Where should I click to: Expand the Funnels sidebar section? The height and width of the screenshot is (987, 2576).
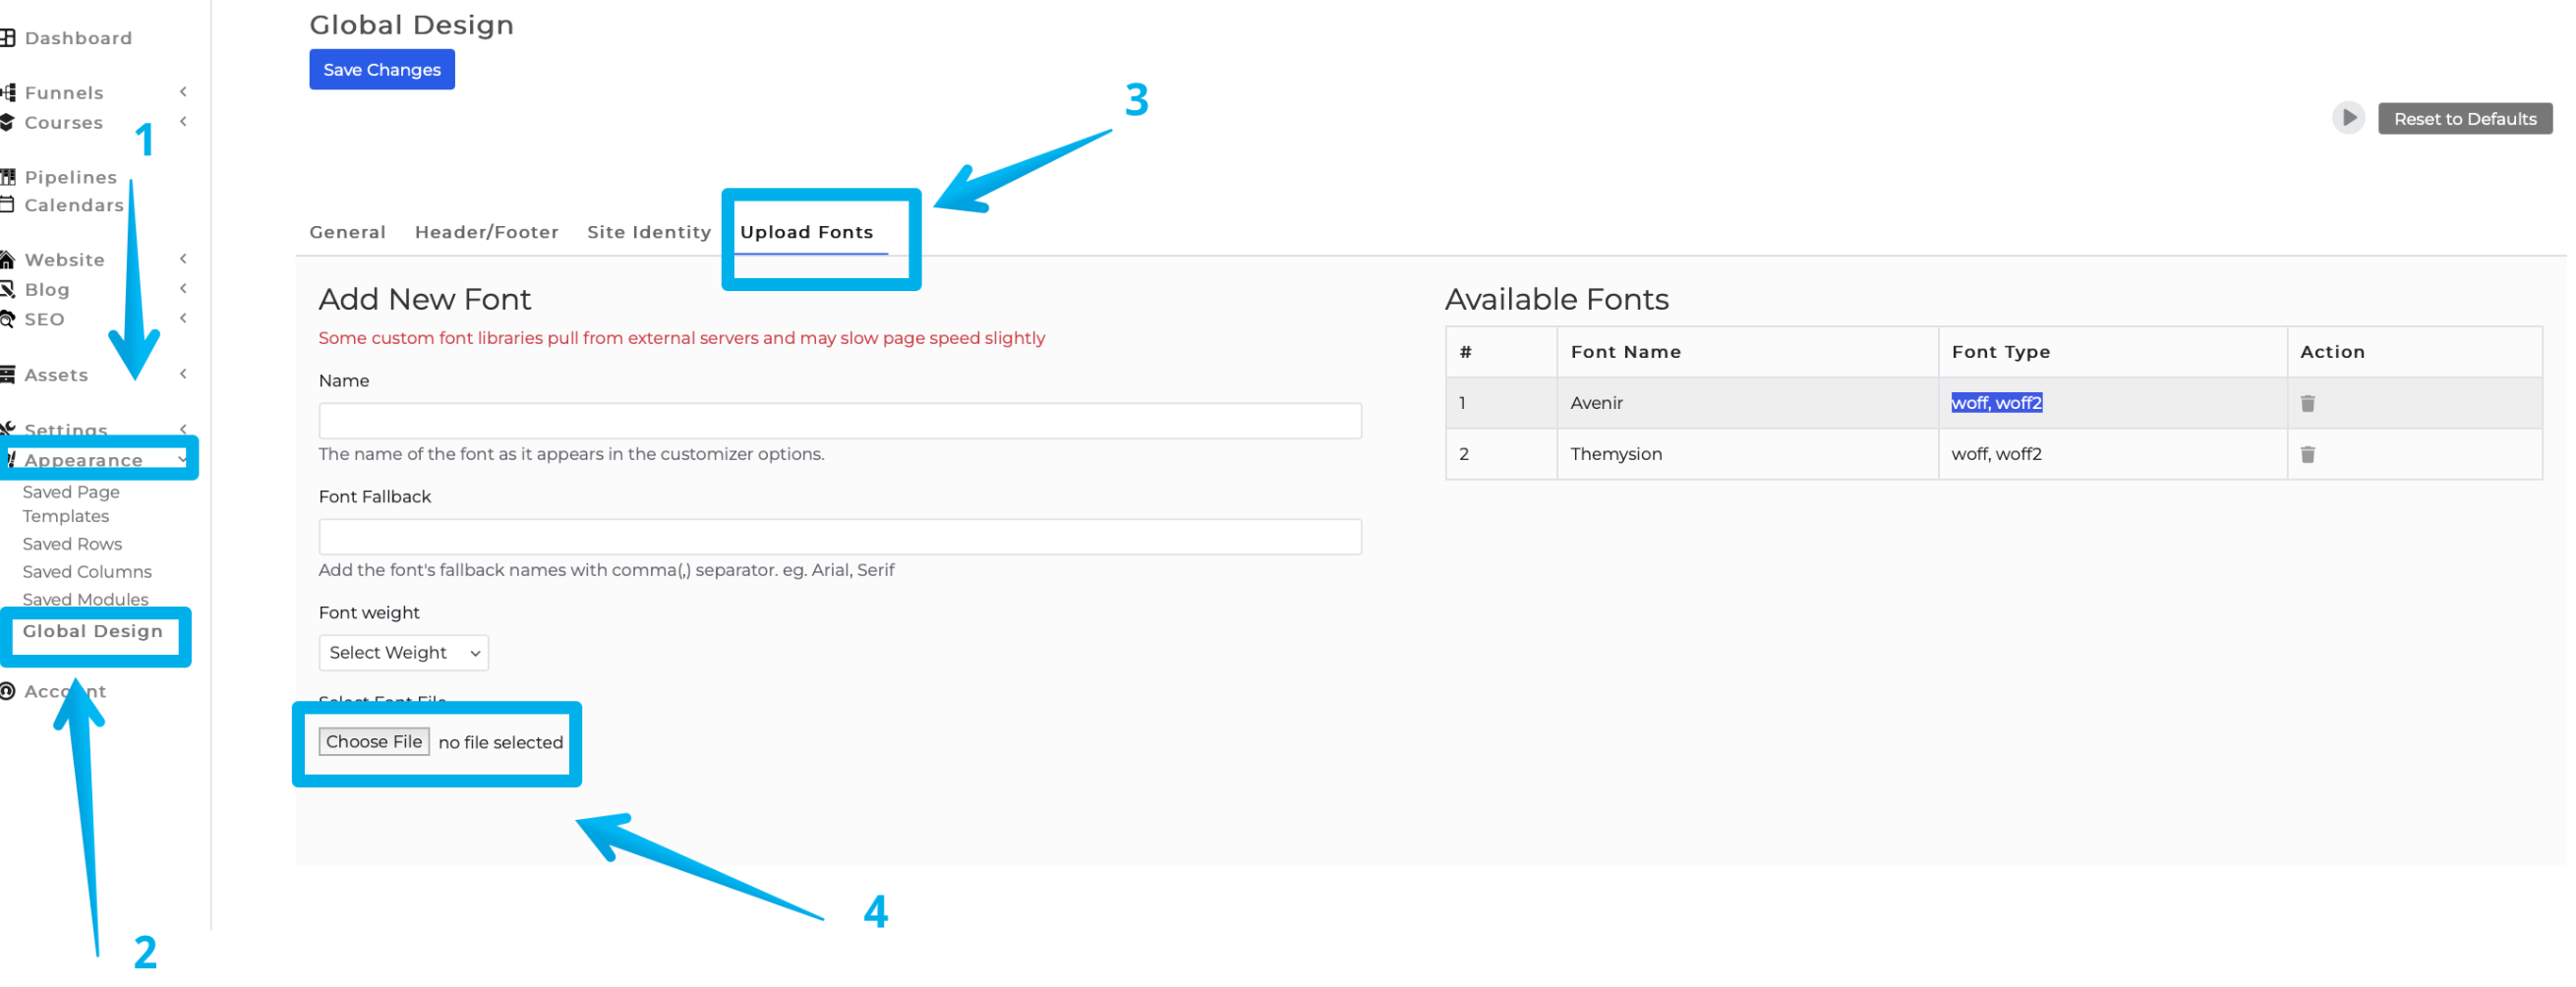click(x=183, y=92)
